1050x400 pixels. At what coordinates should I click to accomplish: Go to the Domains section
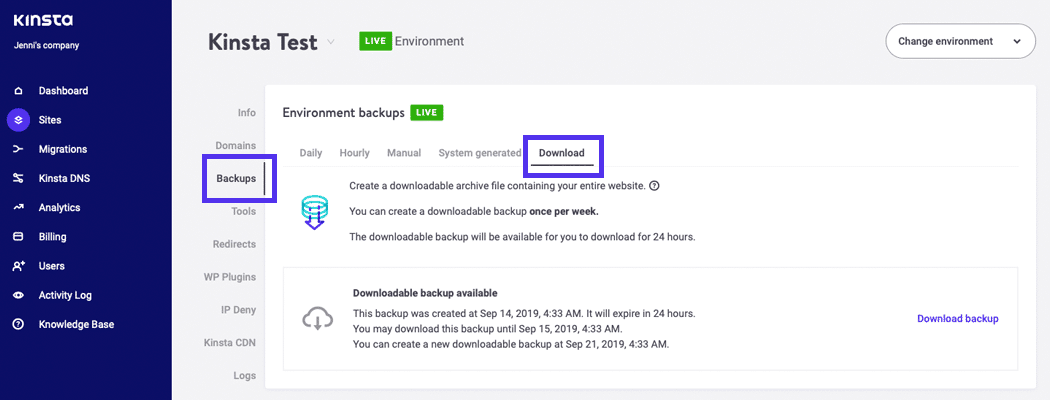pos(235,146)
